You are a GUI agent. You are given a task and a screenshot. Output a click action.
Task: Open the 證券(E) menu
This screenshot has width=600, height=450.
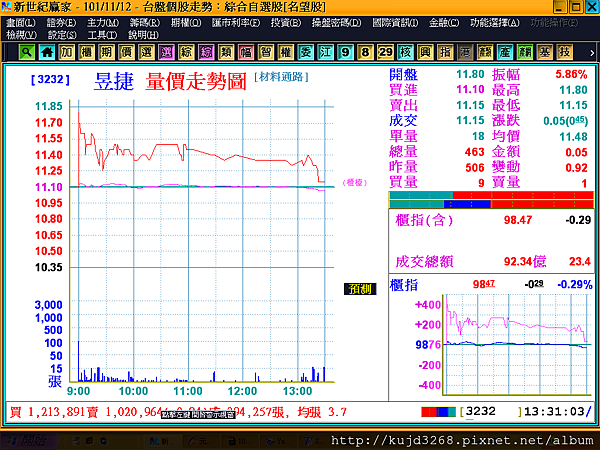(61, 23)
